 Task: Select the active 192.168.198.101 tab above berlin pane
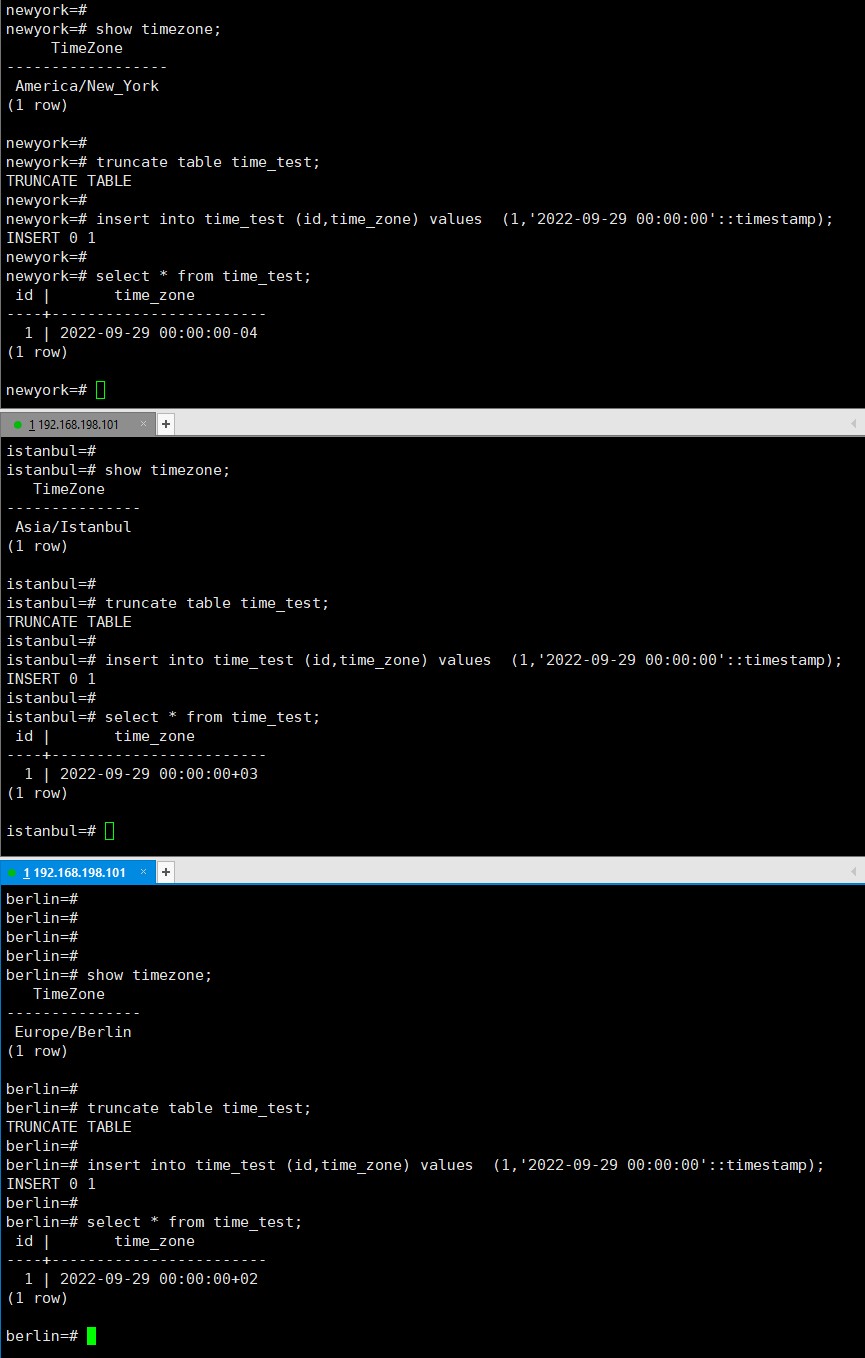tap(75, 871)
